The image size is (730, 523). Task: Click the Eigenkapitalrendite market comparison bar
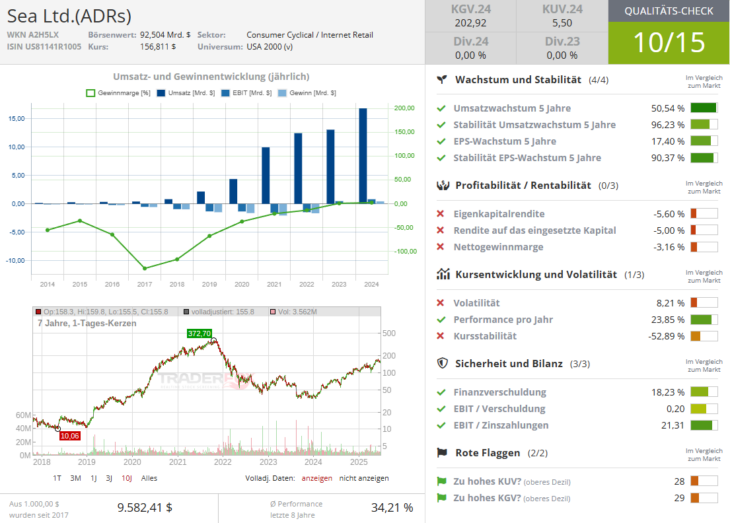pyautogui.click(x=704, y=214)
